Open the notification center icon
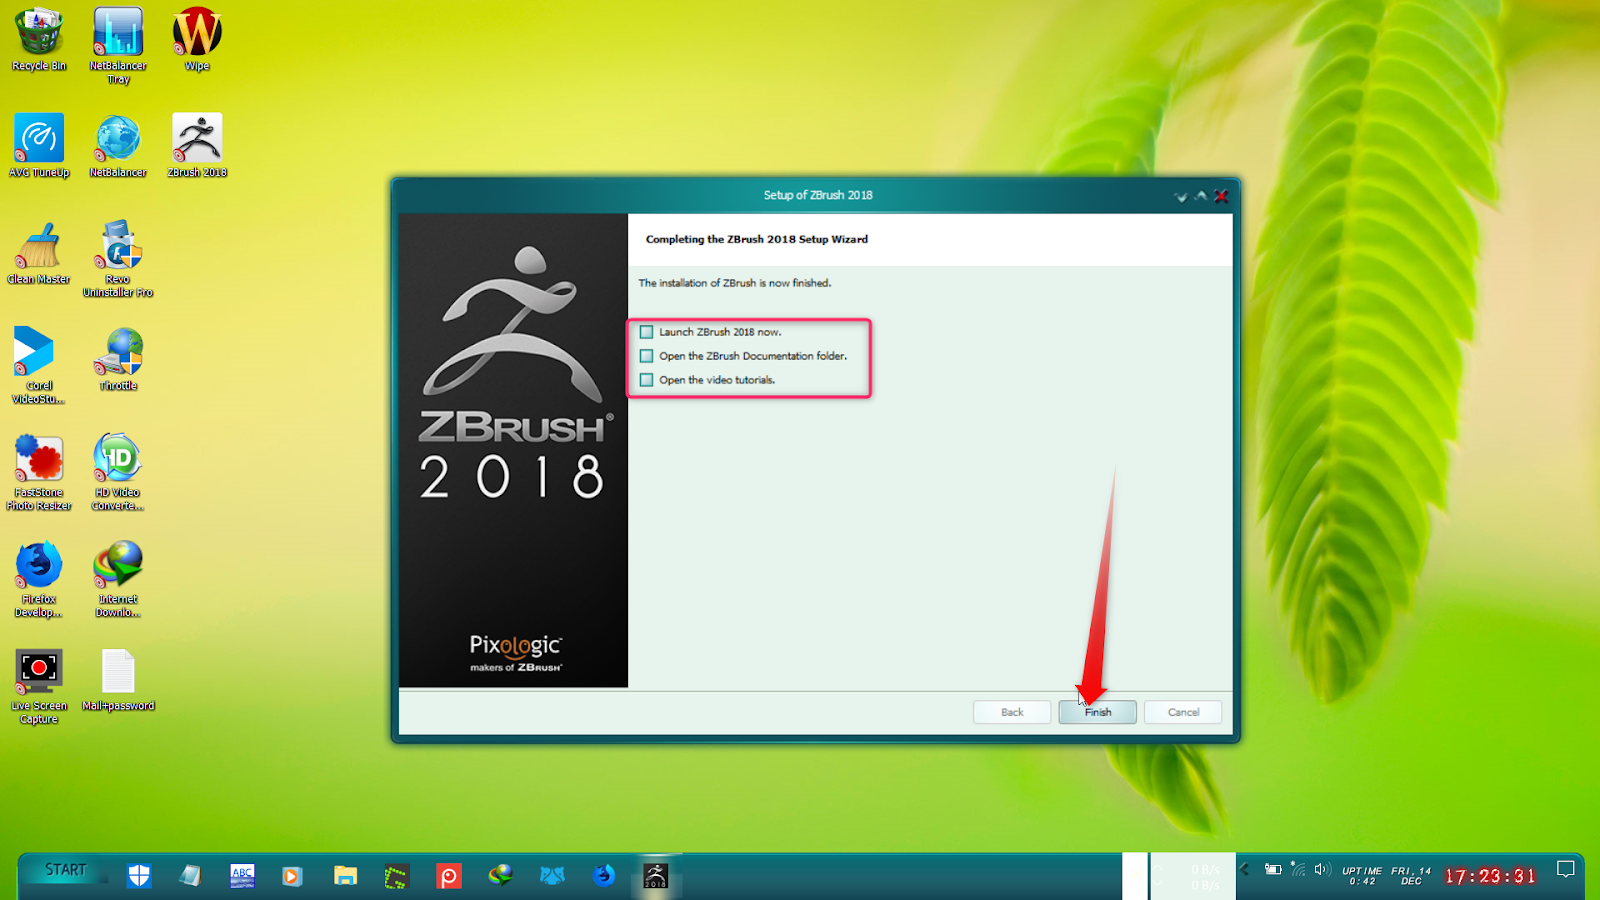 1566,870
